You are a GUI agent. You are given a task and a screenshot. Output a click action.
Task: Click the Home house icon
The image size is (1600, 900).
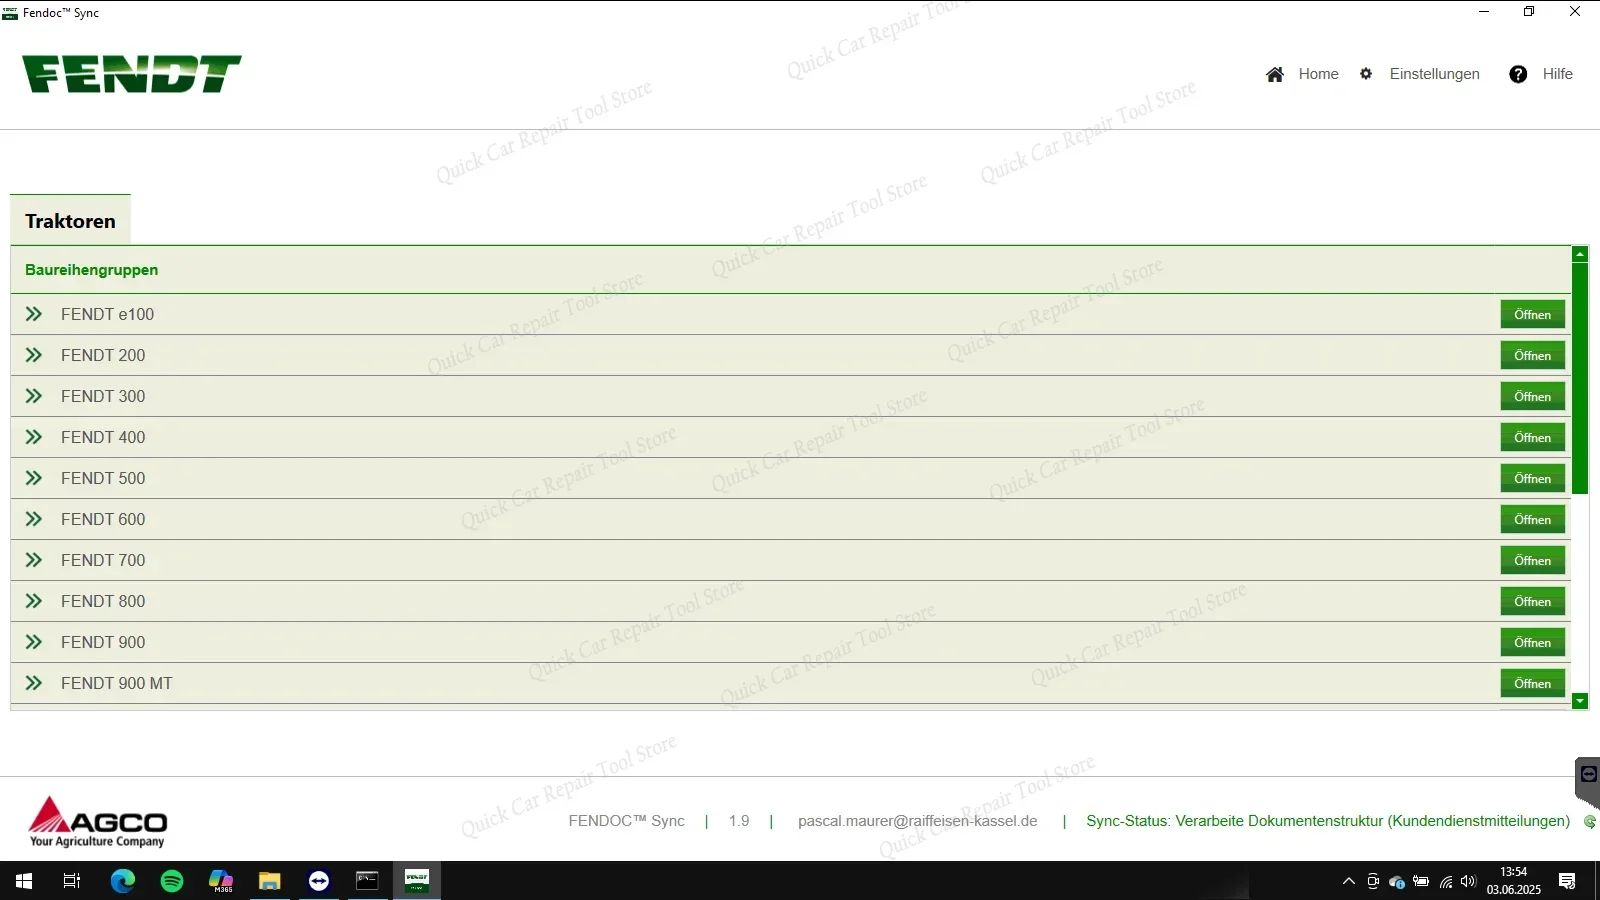1275,74
